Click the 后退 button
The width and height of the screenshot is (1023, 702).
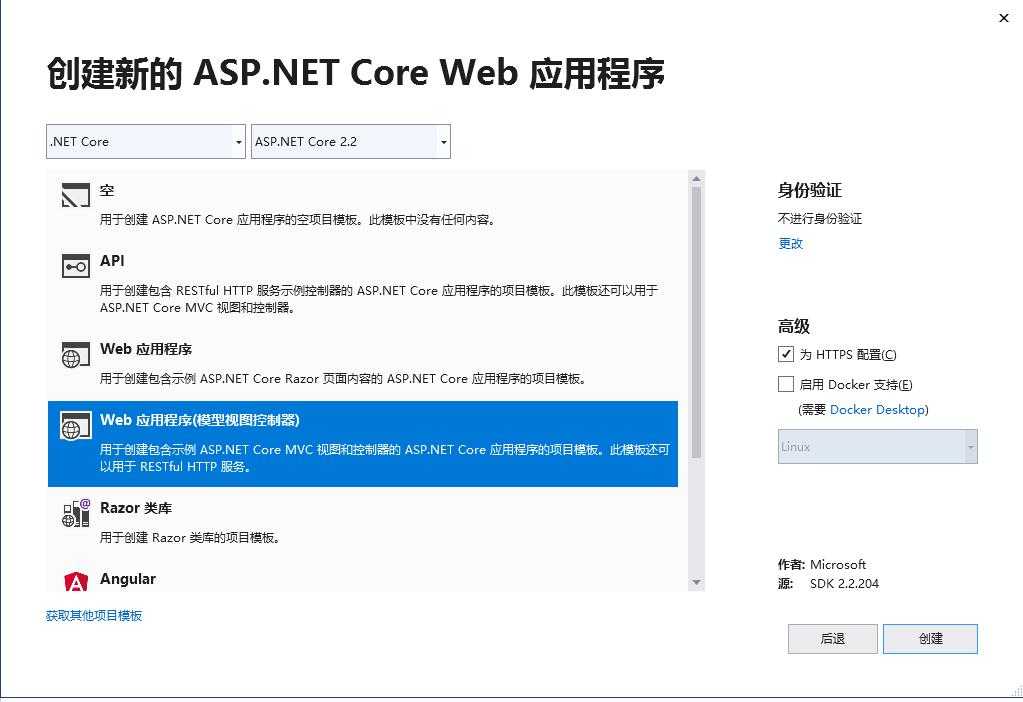click(x=832, y=639)
